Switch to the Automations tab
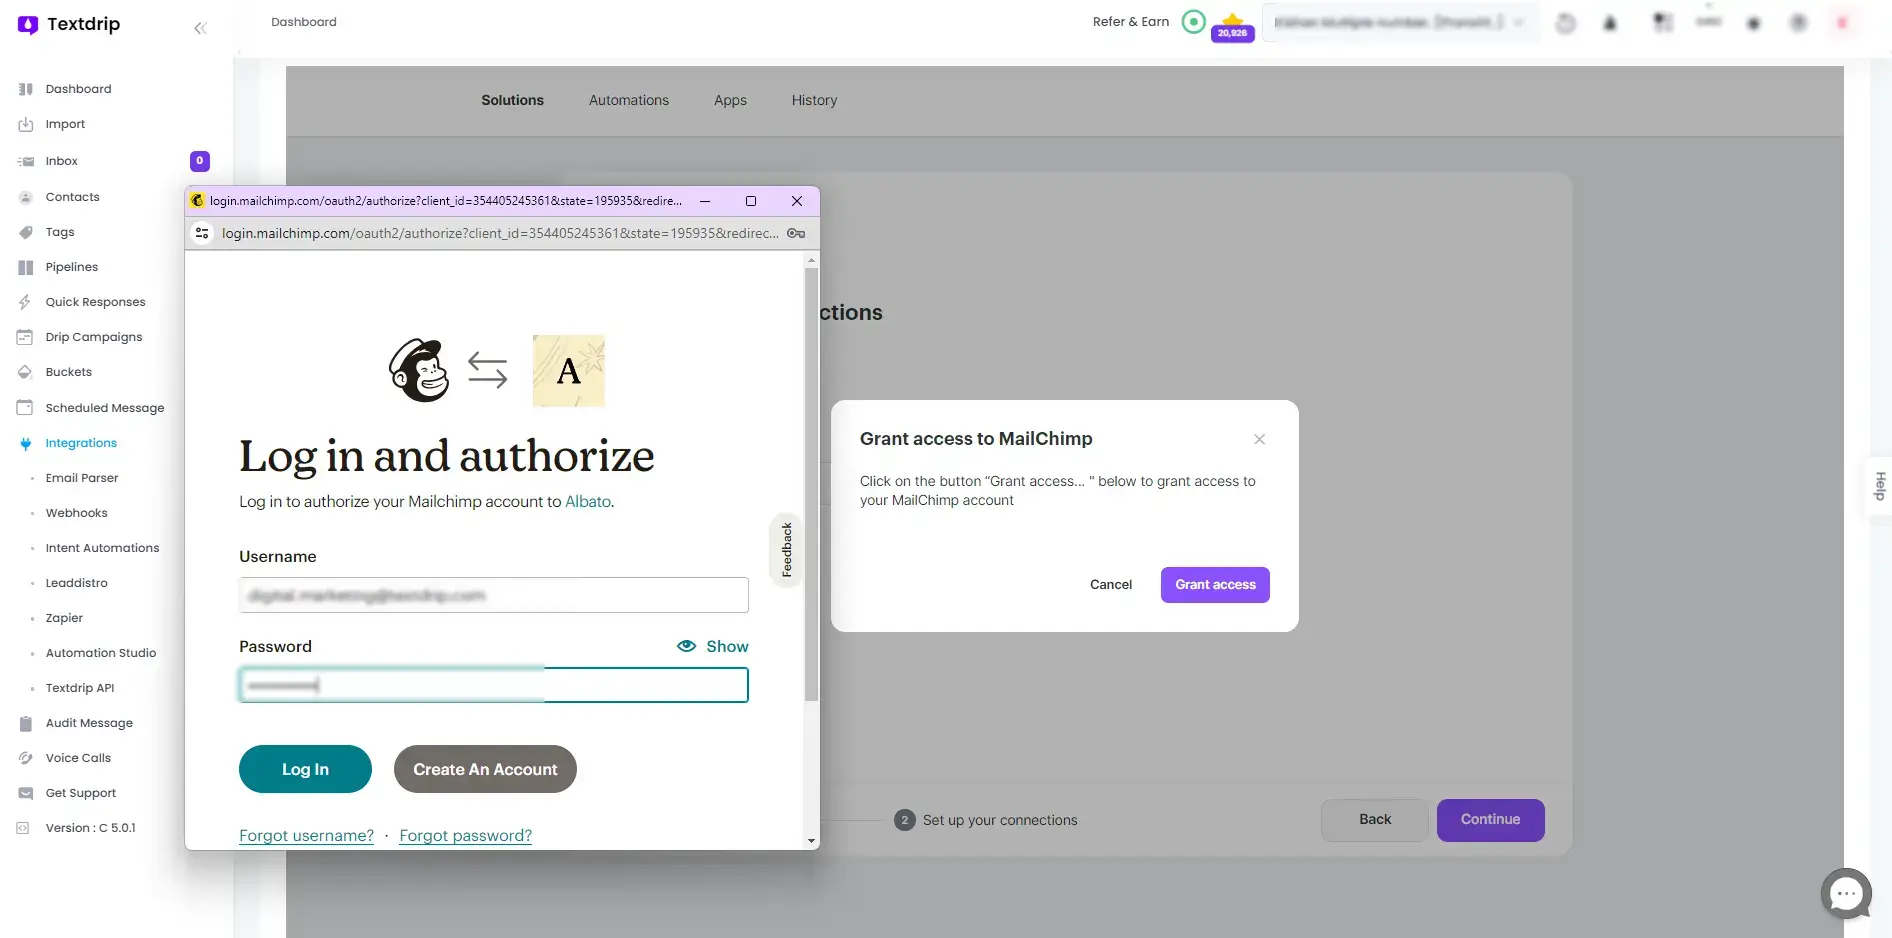Image resolution: width=1892 pixels, height=938 pixels. [x=628, y=100]
